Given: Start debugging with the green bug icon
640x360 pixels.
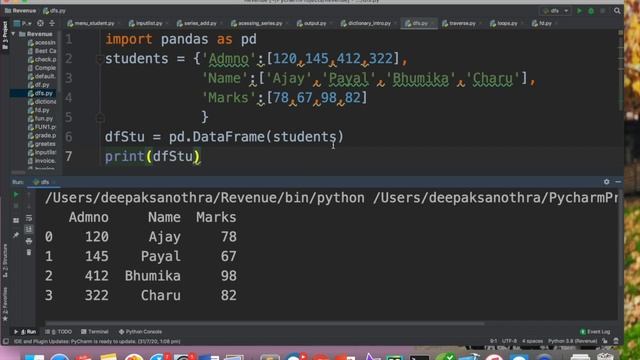Looking at the screenshot, I should tap(591, 11).
